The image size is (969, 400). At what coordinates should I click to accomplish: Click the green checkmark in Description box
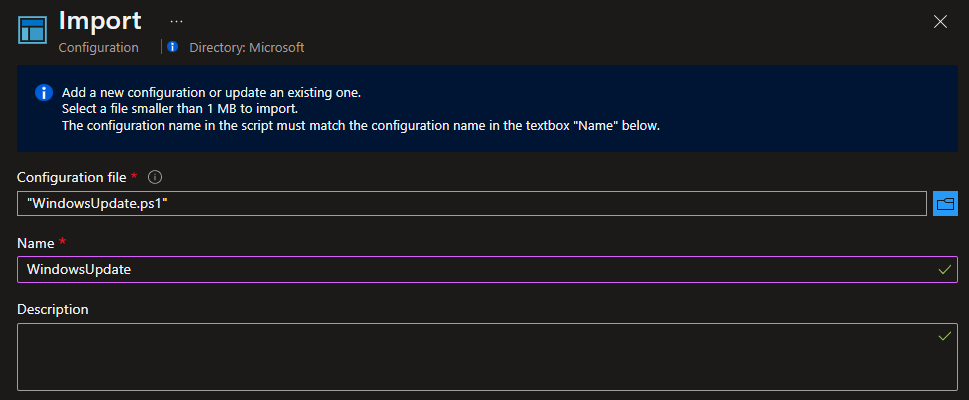pos(945,336)
